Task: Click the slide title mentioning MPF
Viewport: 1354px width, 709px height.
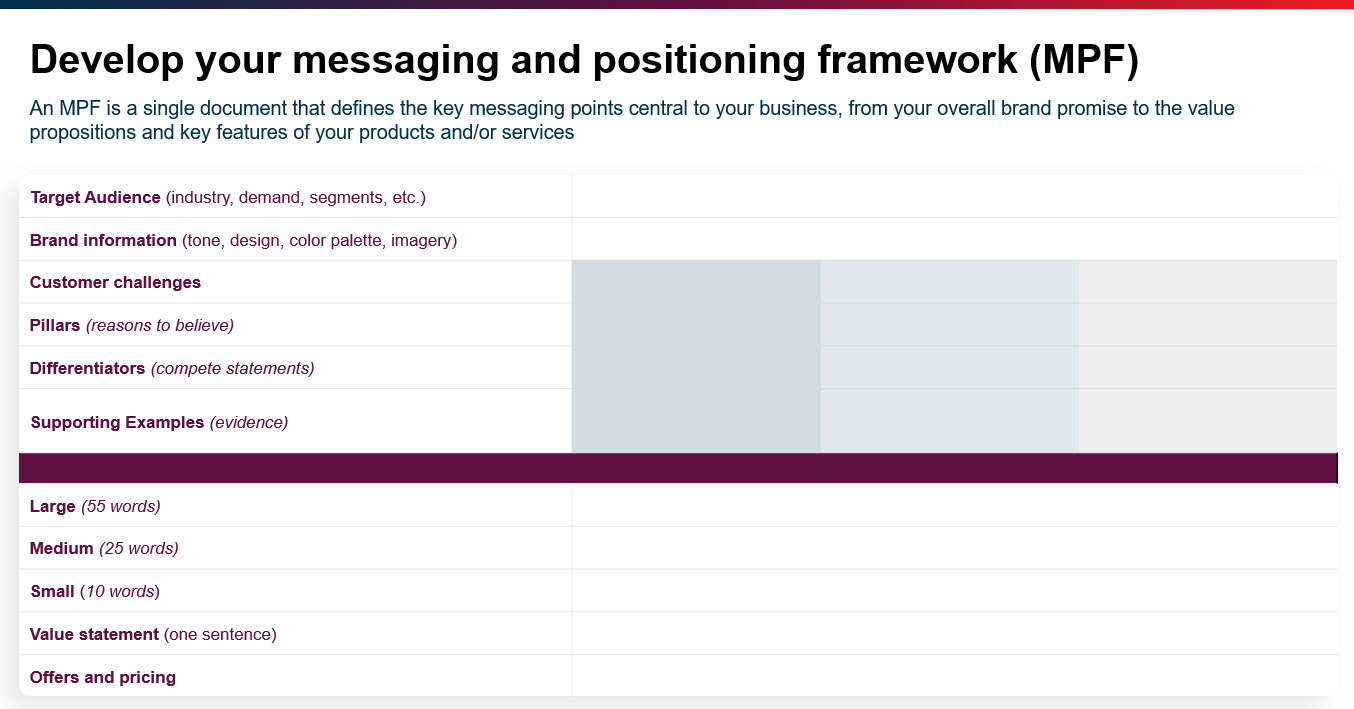Action: point(584,60)
